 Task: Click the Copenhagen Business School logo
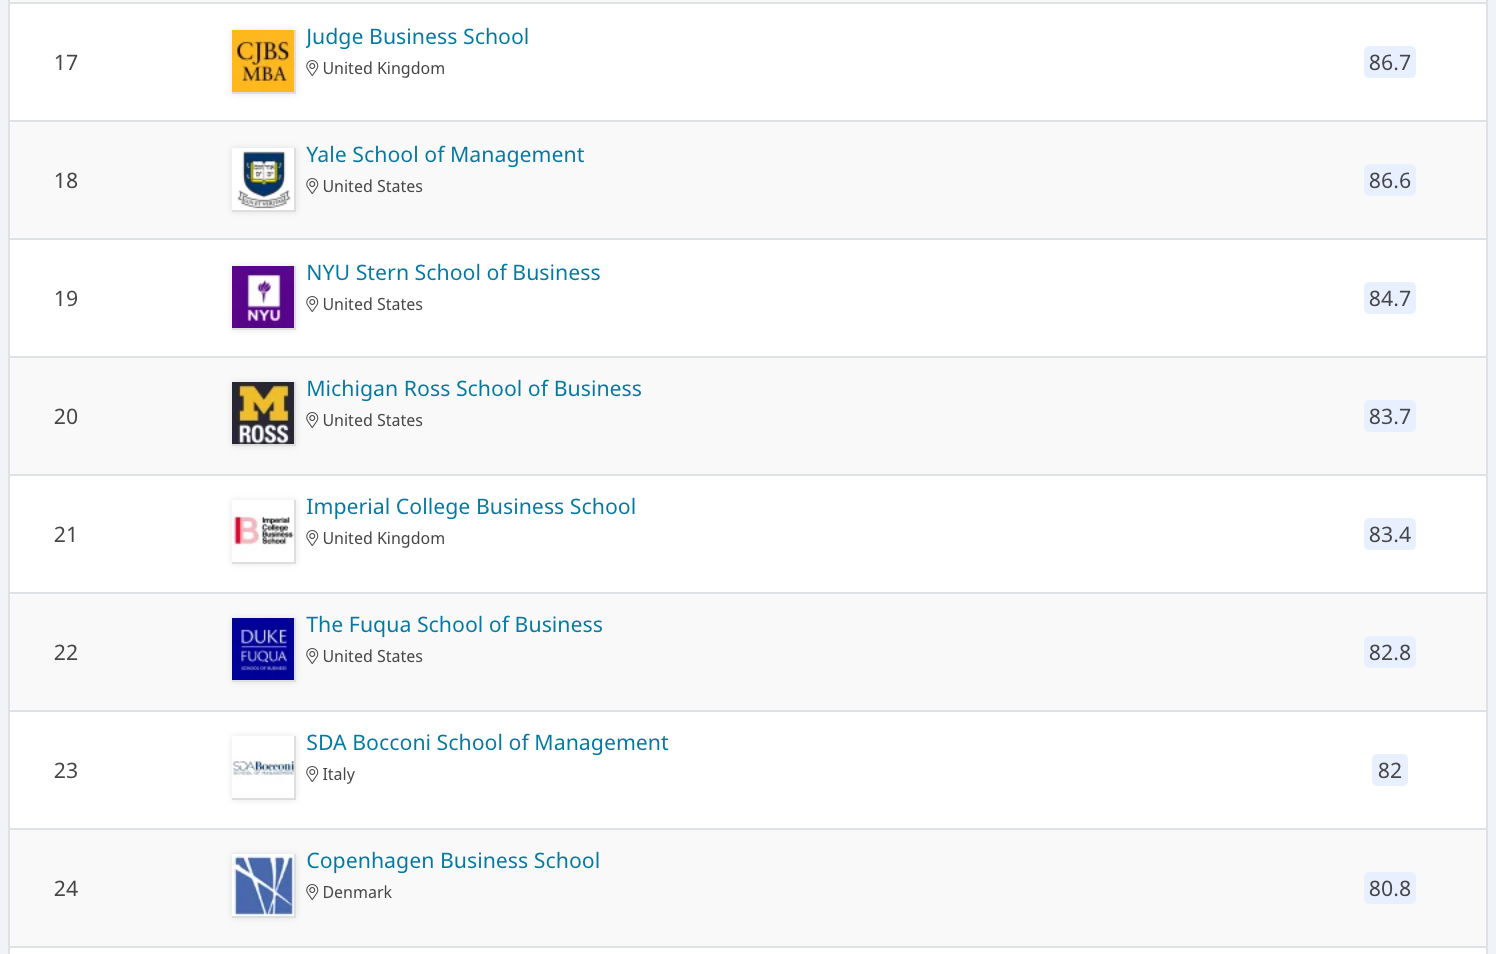263,885
